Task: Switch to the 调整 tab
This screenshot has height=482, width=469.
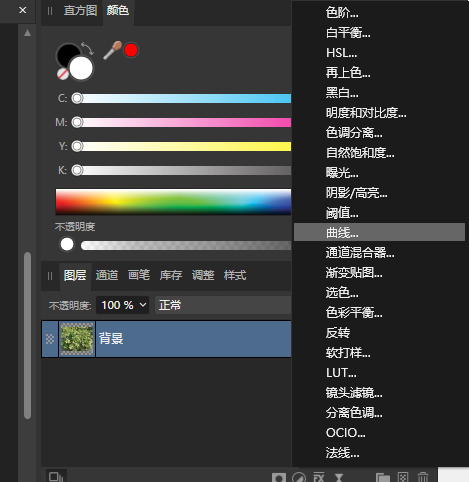Action: point(203,275)
